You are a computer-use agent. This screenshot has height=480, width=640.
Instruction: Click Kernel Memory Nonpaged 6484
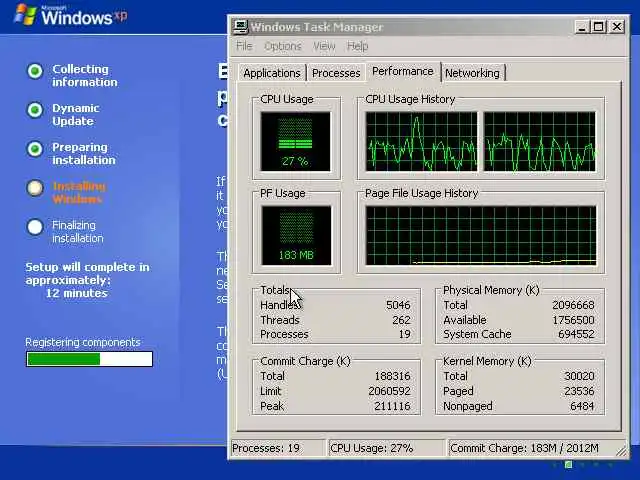[582, 406]
